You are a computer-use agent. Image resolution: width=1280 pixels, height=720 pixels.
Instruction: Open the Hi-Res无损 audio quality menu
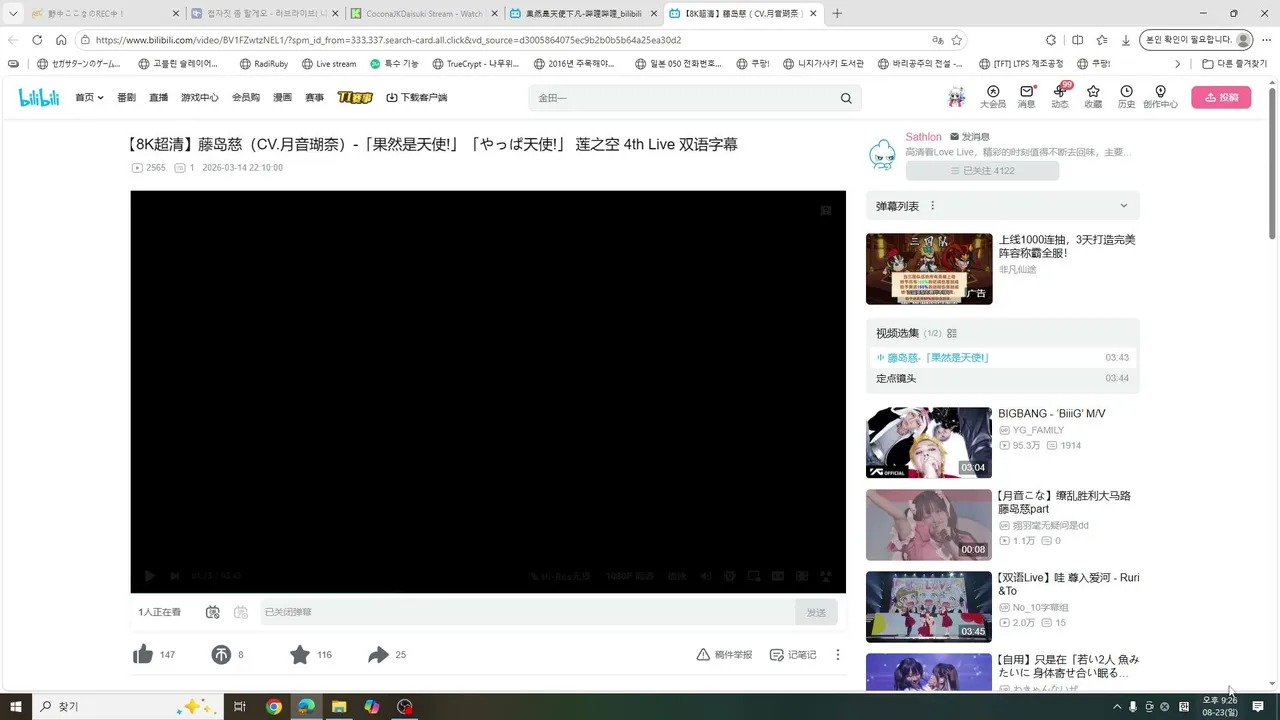tap(560, 576)
